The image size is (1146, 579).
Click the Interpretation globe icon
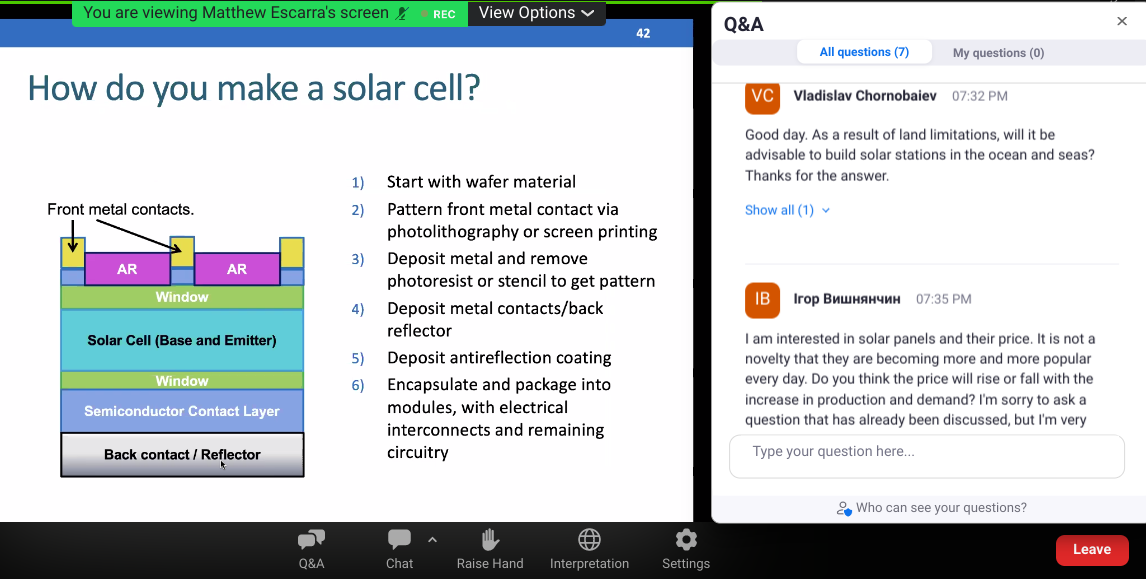point(589,541)
